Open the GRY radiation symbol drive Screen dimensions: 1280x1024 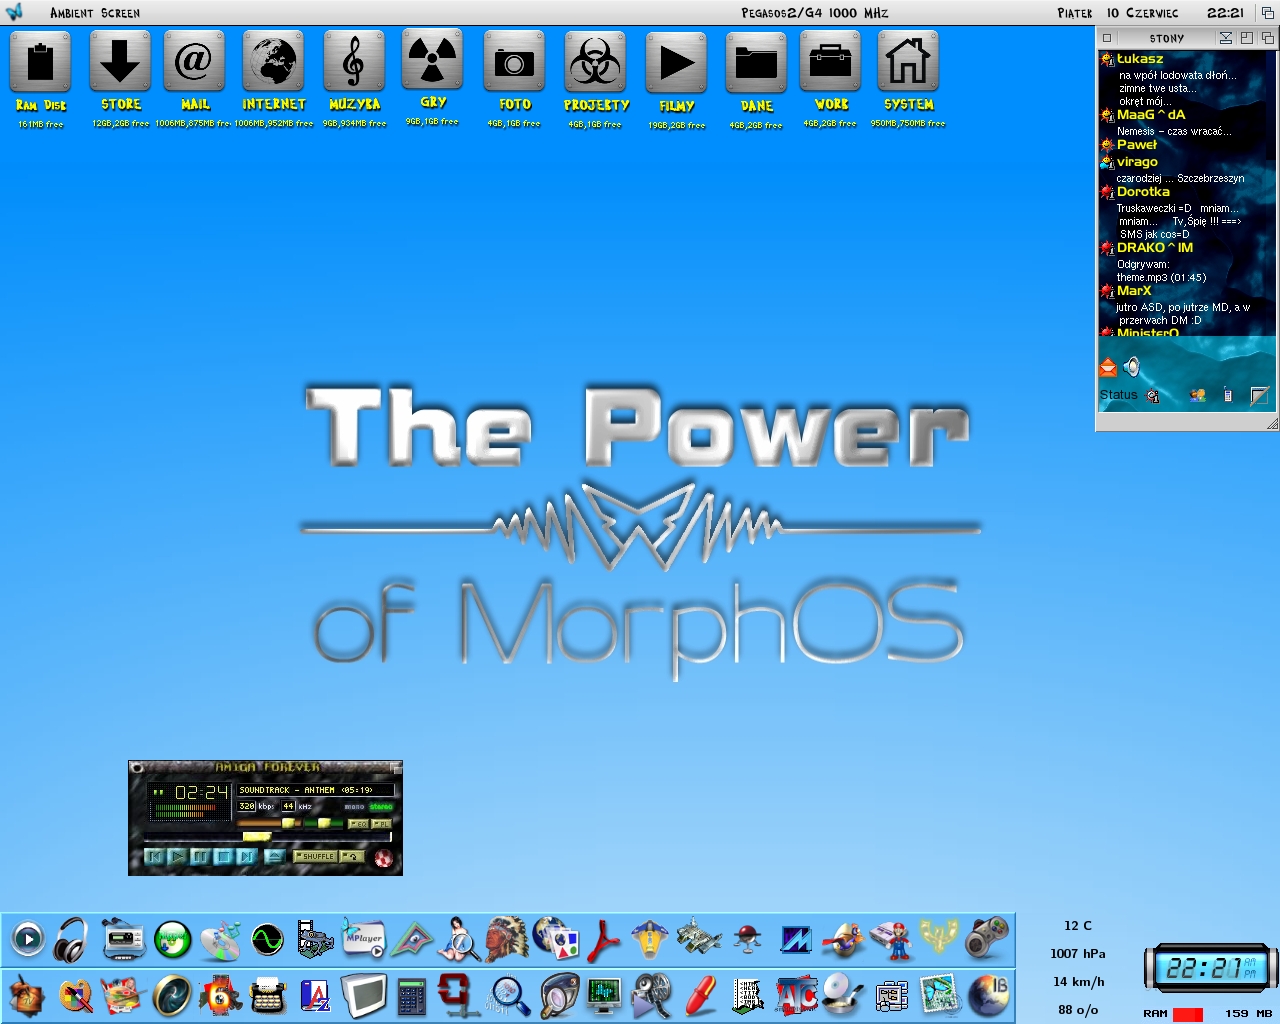(432, 59)
